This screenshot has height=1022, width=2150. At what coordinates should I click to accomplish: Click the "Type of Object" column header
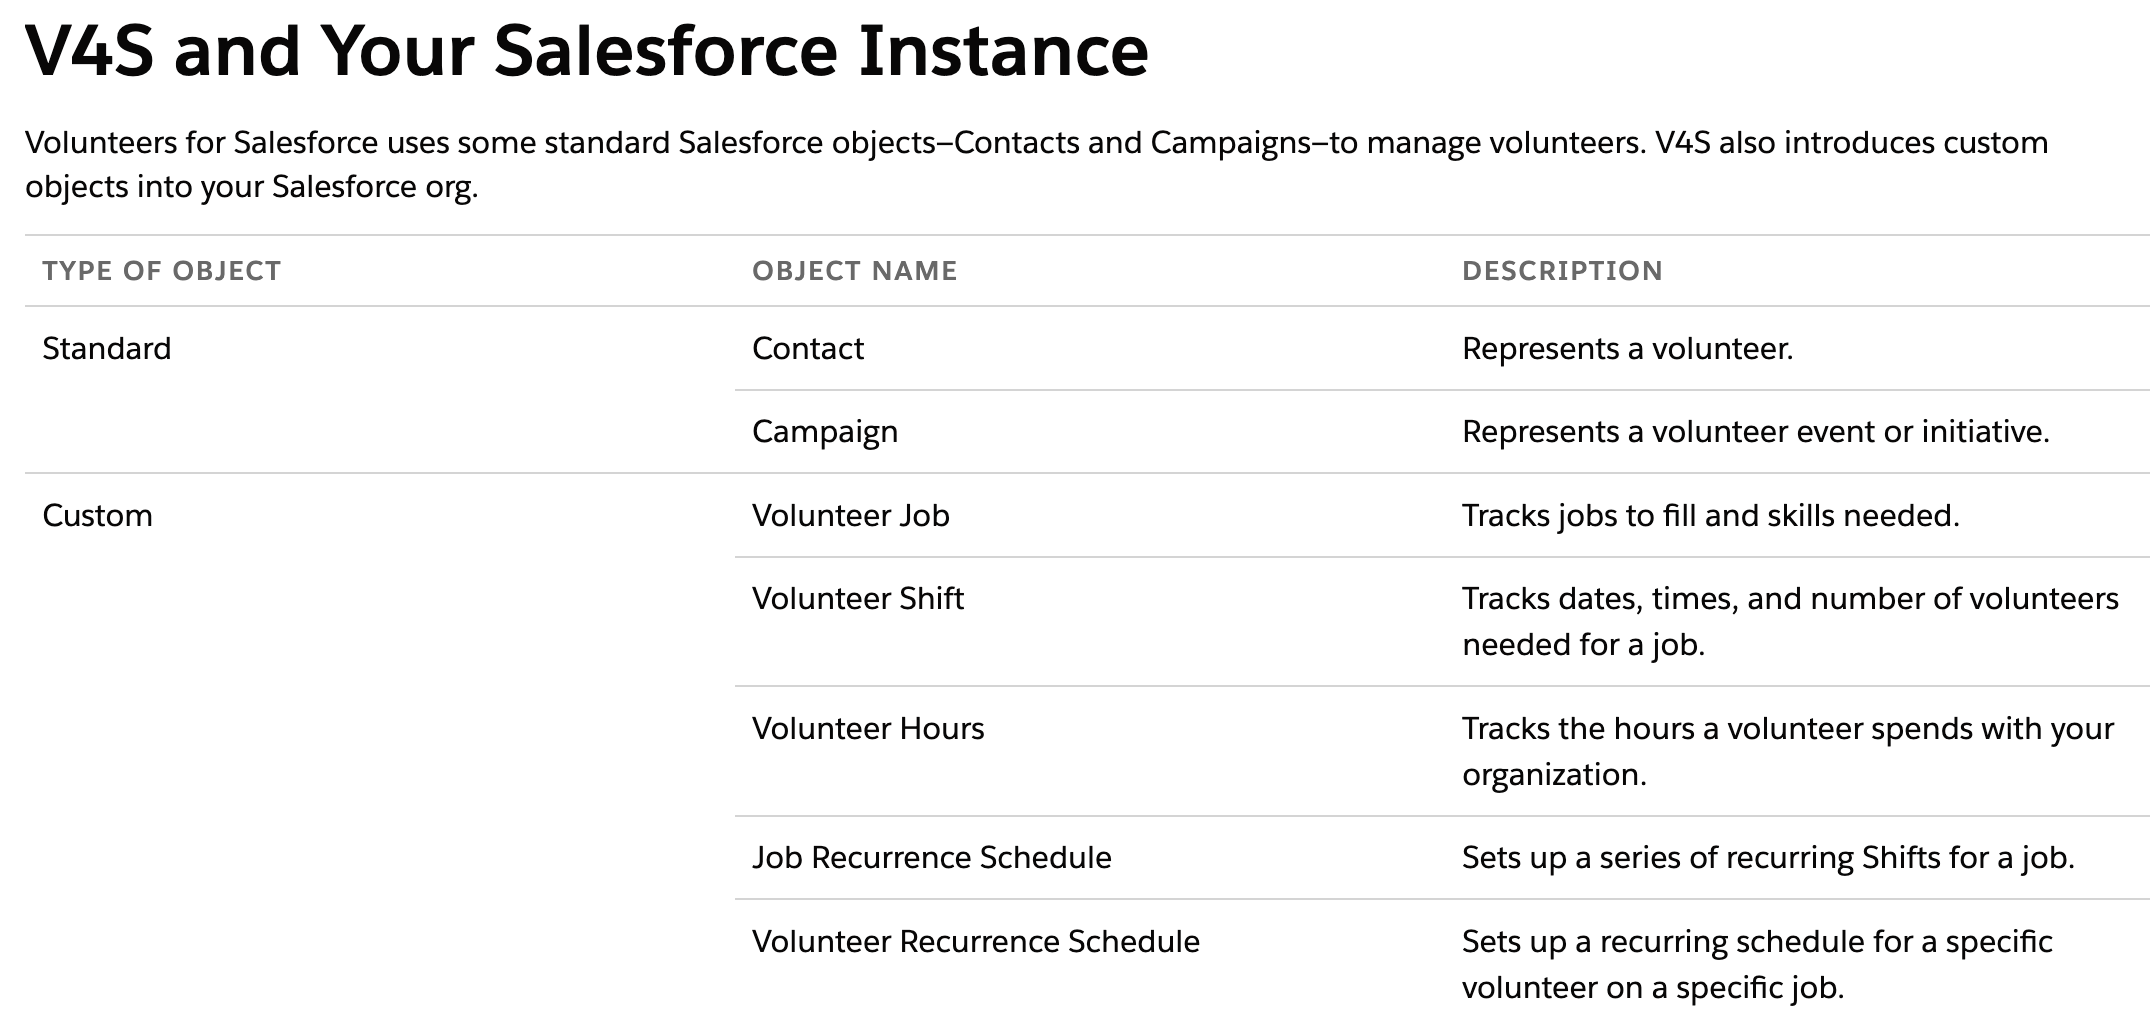[x=161, y=271]
